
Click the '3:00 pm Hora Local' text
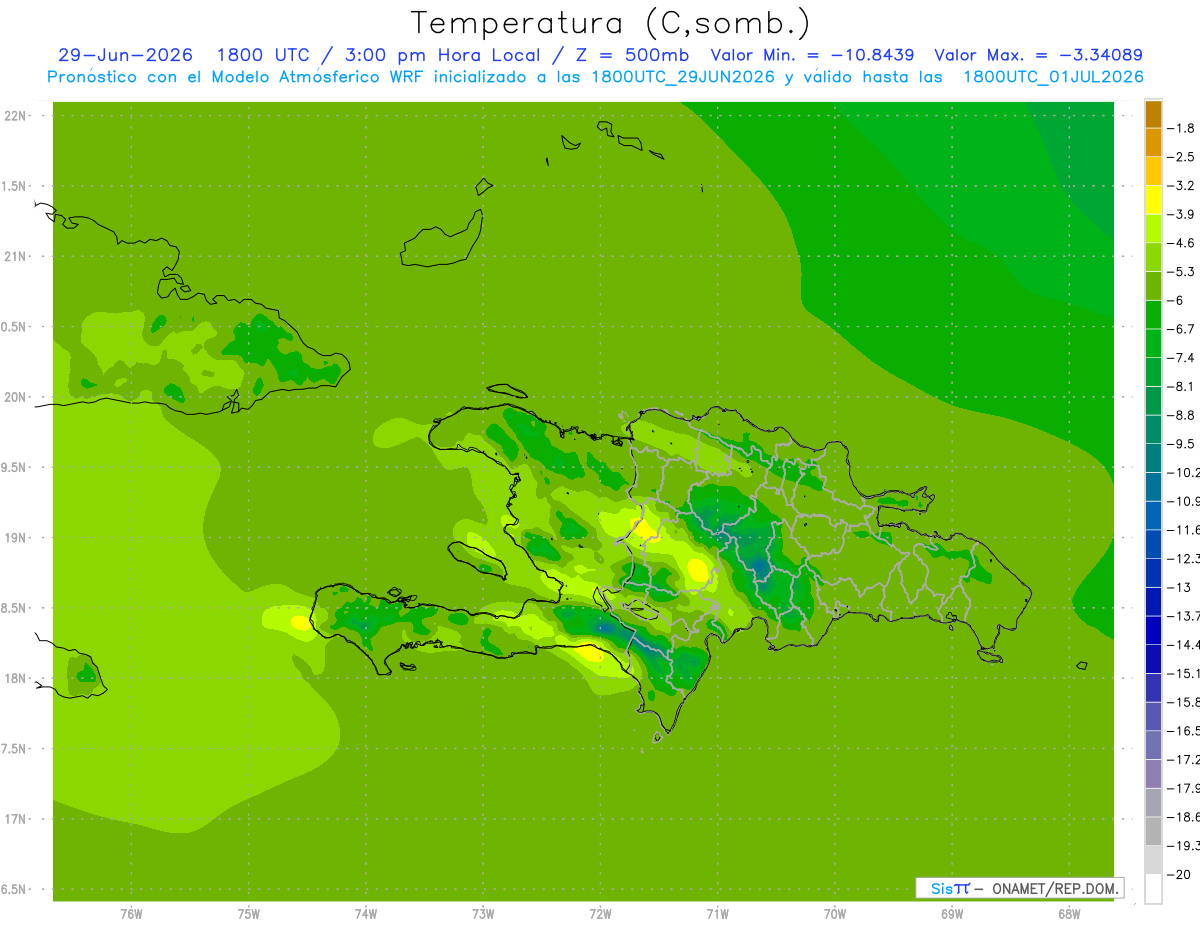click(442, 55)
